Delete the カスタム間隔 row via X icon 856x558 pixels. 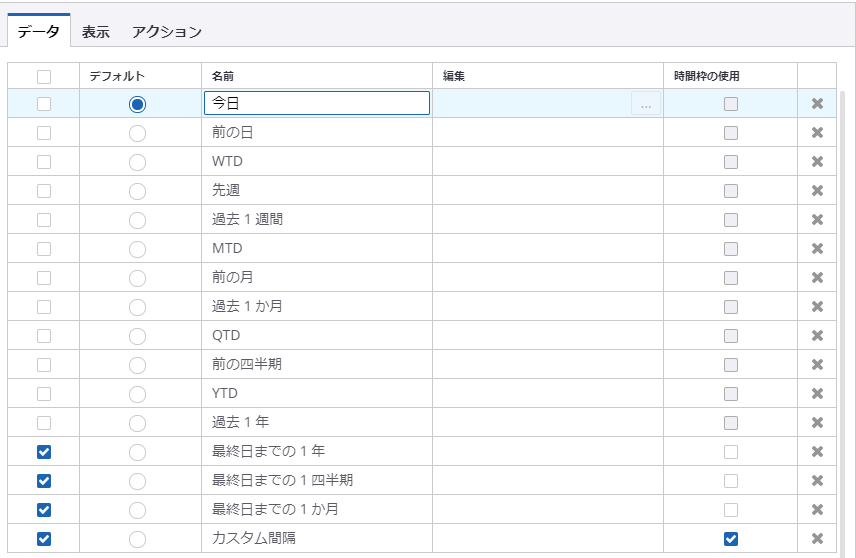(x=817, y=539)
